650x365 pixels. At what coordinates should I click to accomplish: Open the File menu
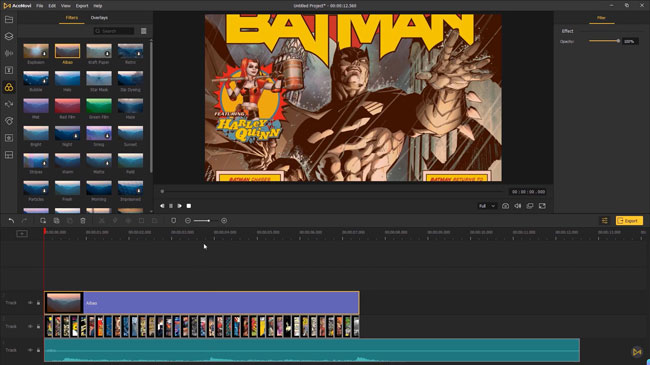(x=39, y=6)
